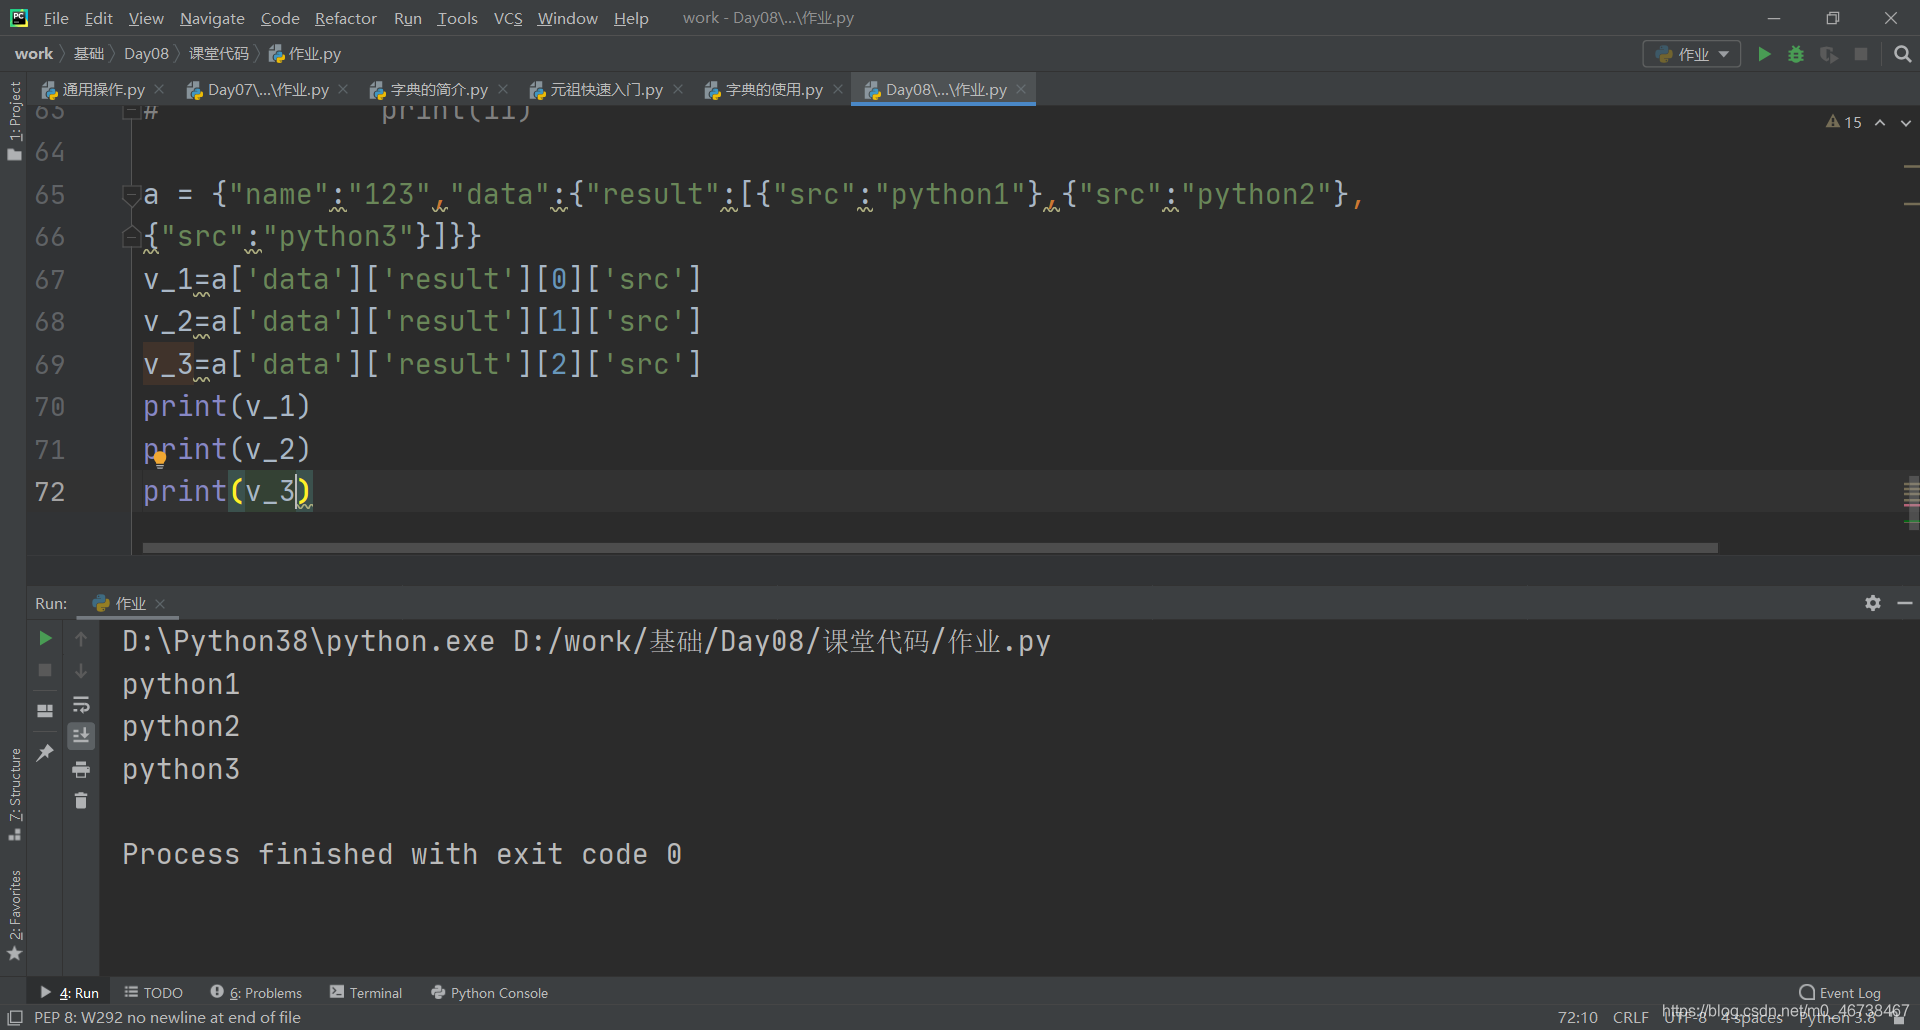1920x1030 pixels.
Task: Open the 6: Problems tool window
Action: (x=256, y=993)
